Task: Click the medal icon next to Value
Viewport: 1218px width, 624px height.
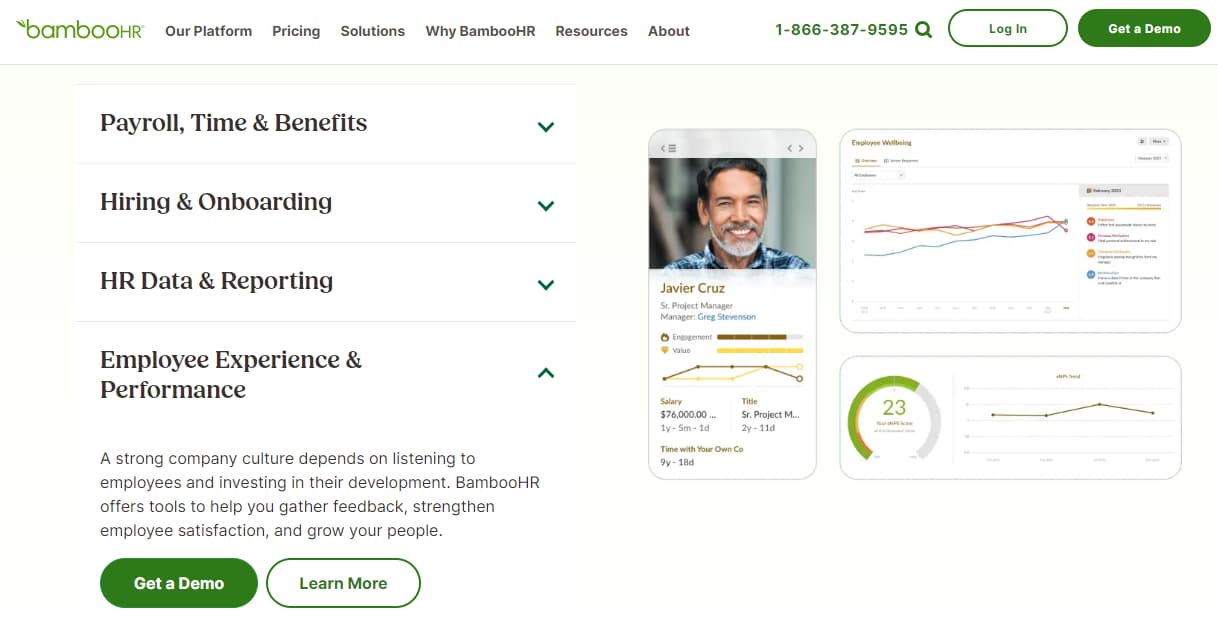Action: (x=664, y=350)
